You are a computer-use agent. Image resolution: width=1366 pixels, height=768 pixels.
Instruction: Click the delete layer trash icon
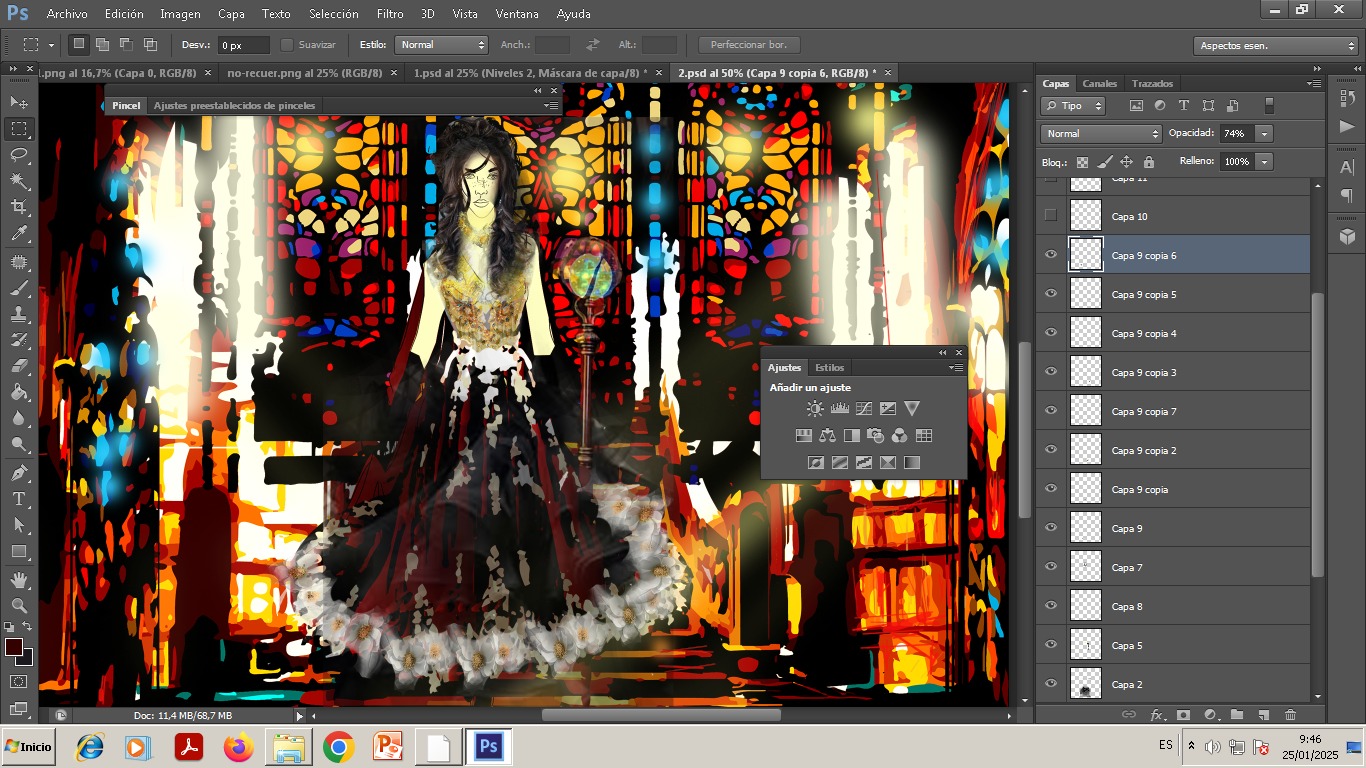point(1290,714)
